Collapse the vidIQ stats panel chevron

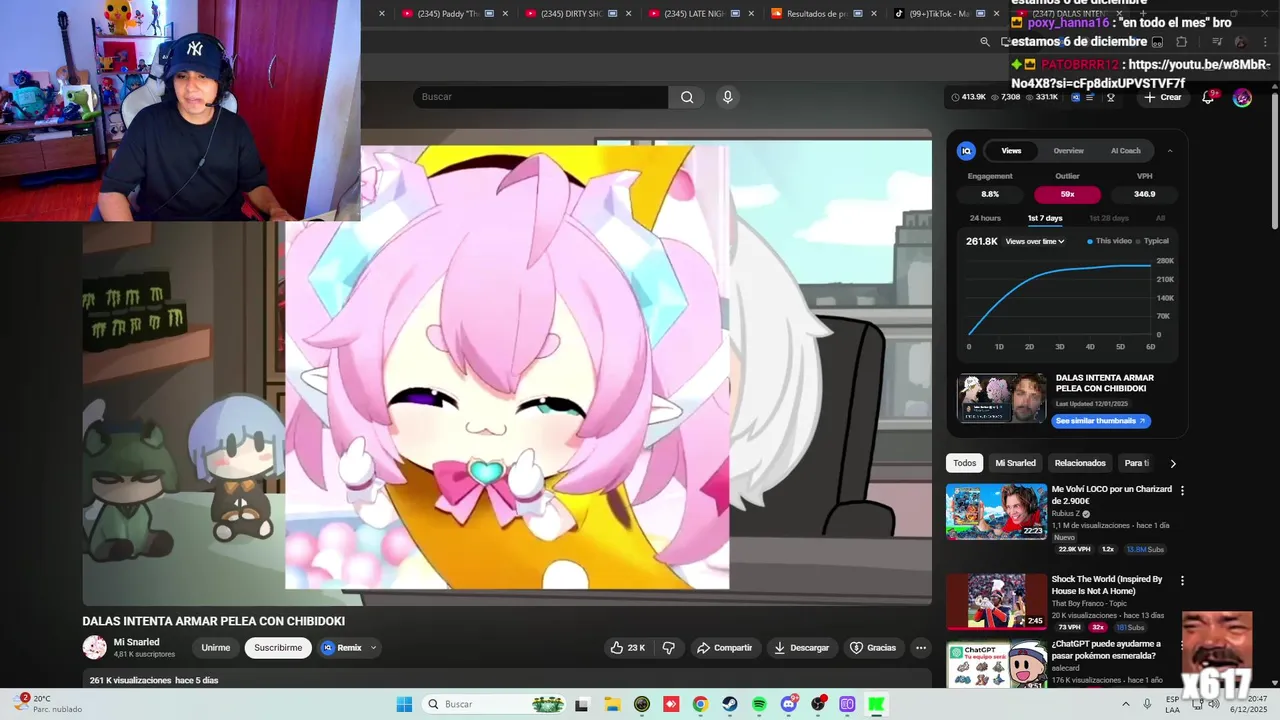click(1170, 151)
